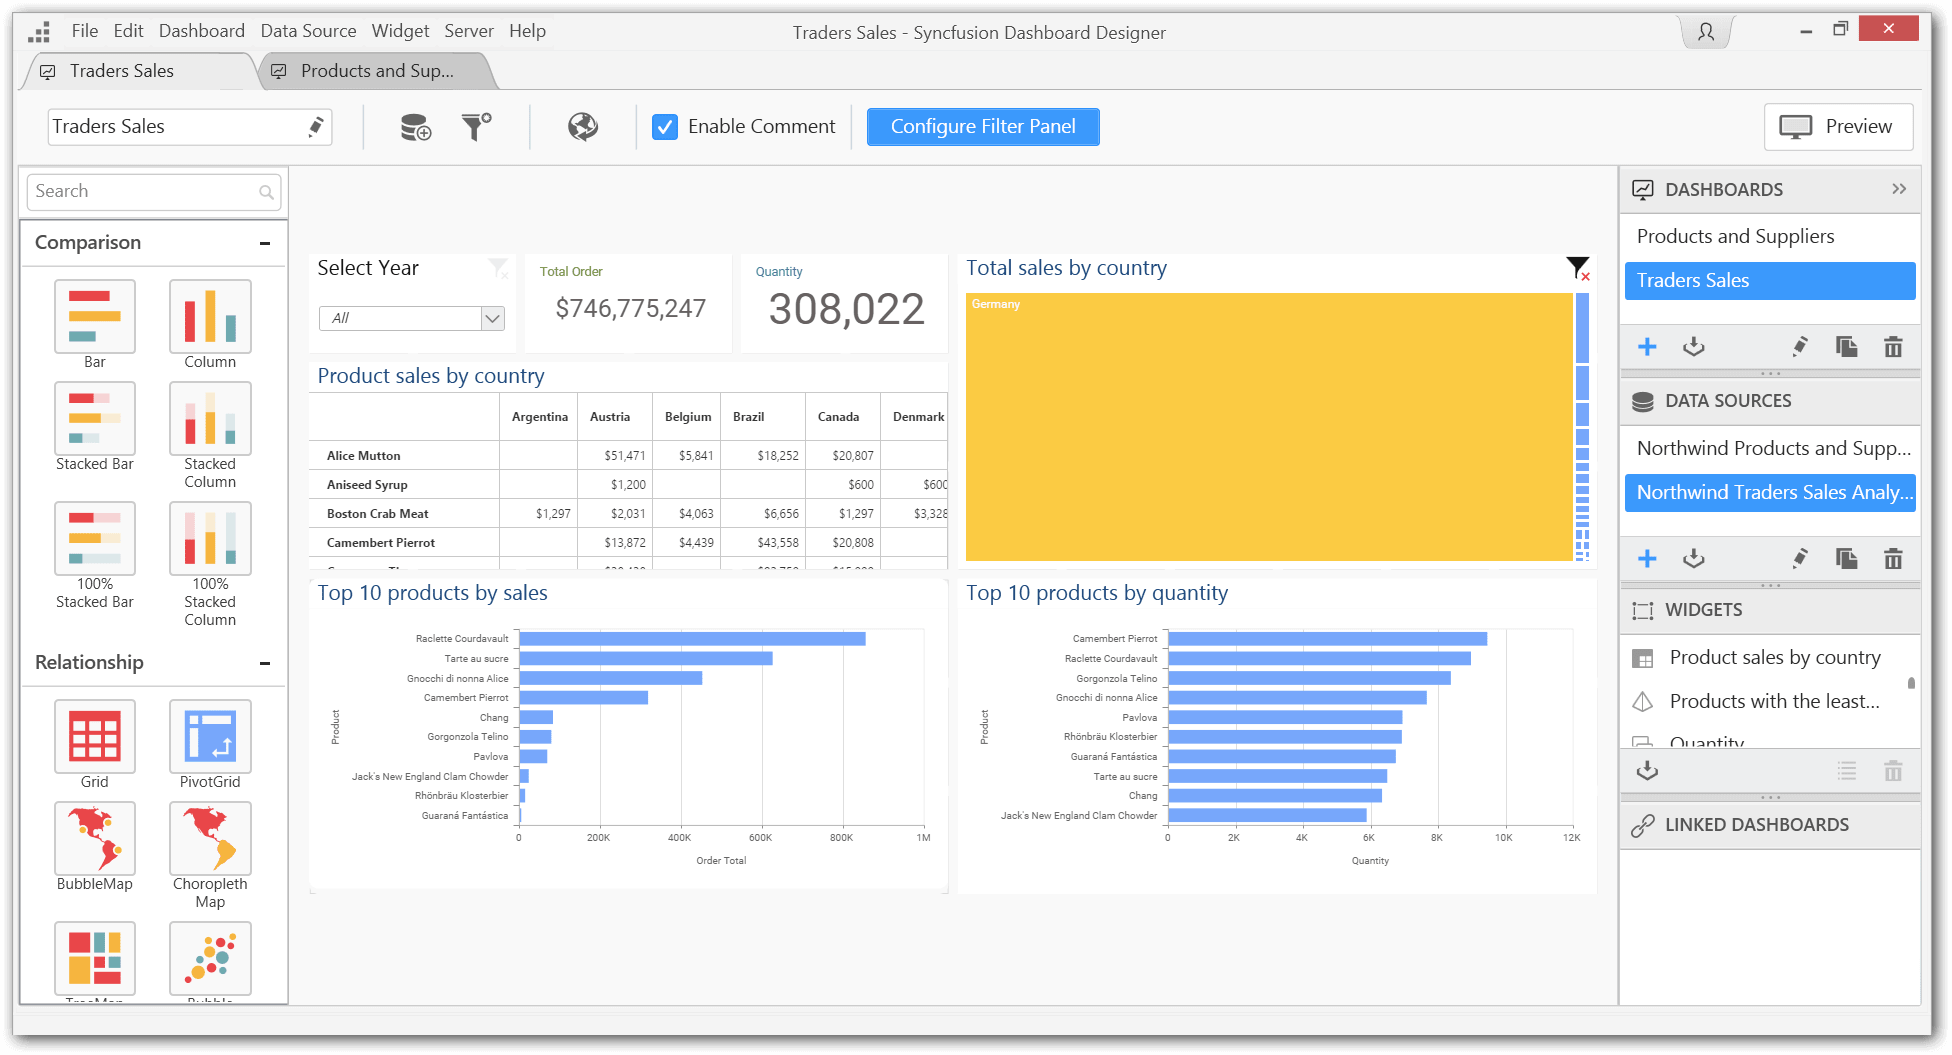The image size is (1952, 1055).
Task: Select the Stacked Bar widget icon
Action: coord(95,419)
